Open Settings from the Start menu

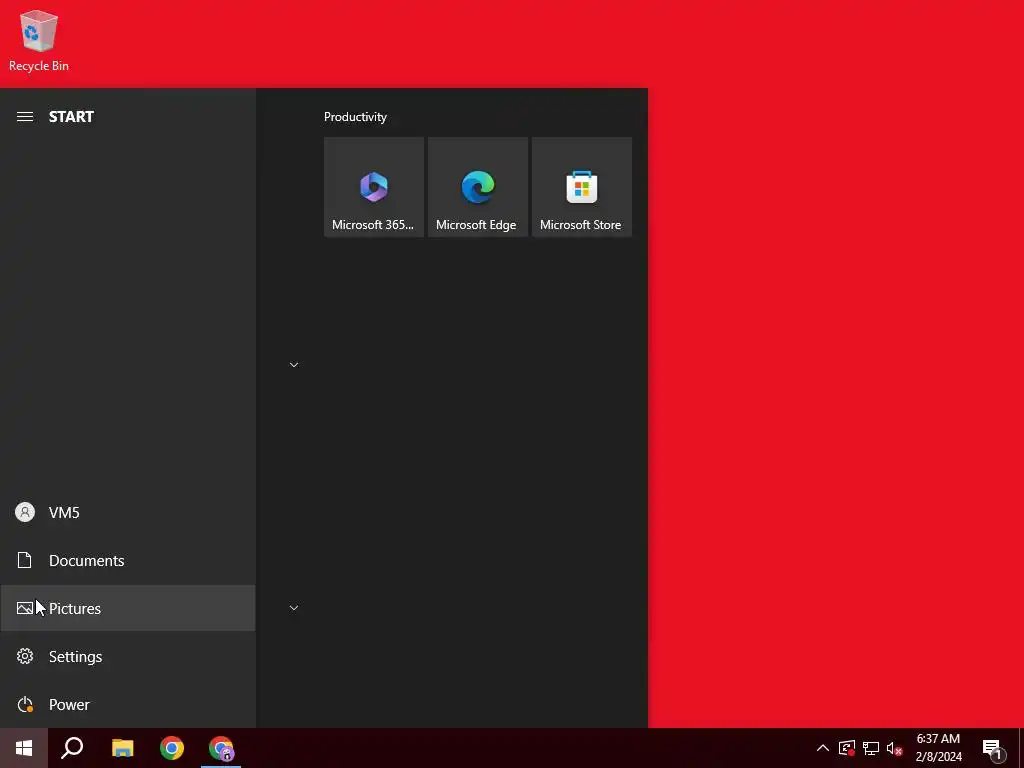coord(128,656)
